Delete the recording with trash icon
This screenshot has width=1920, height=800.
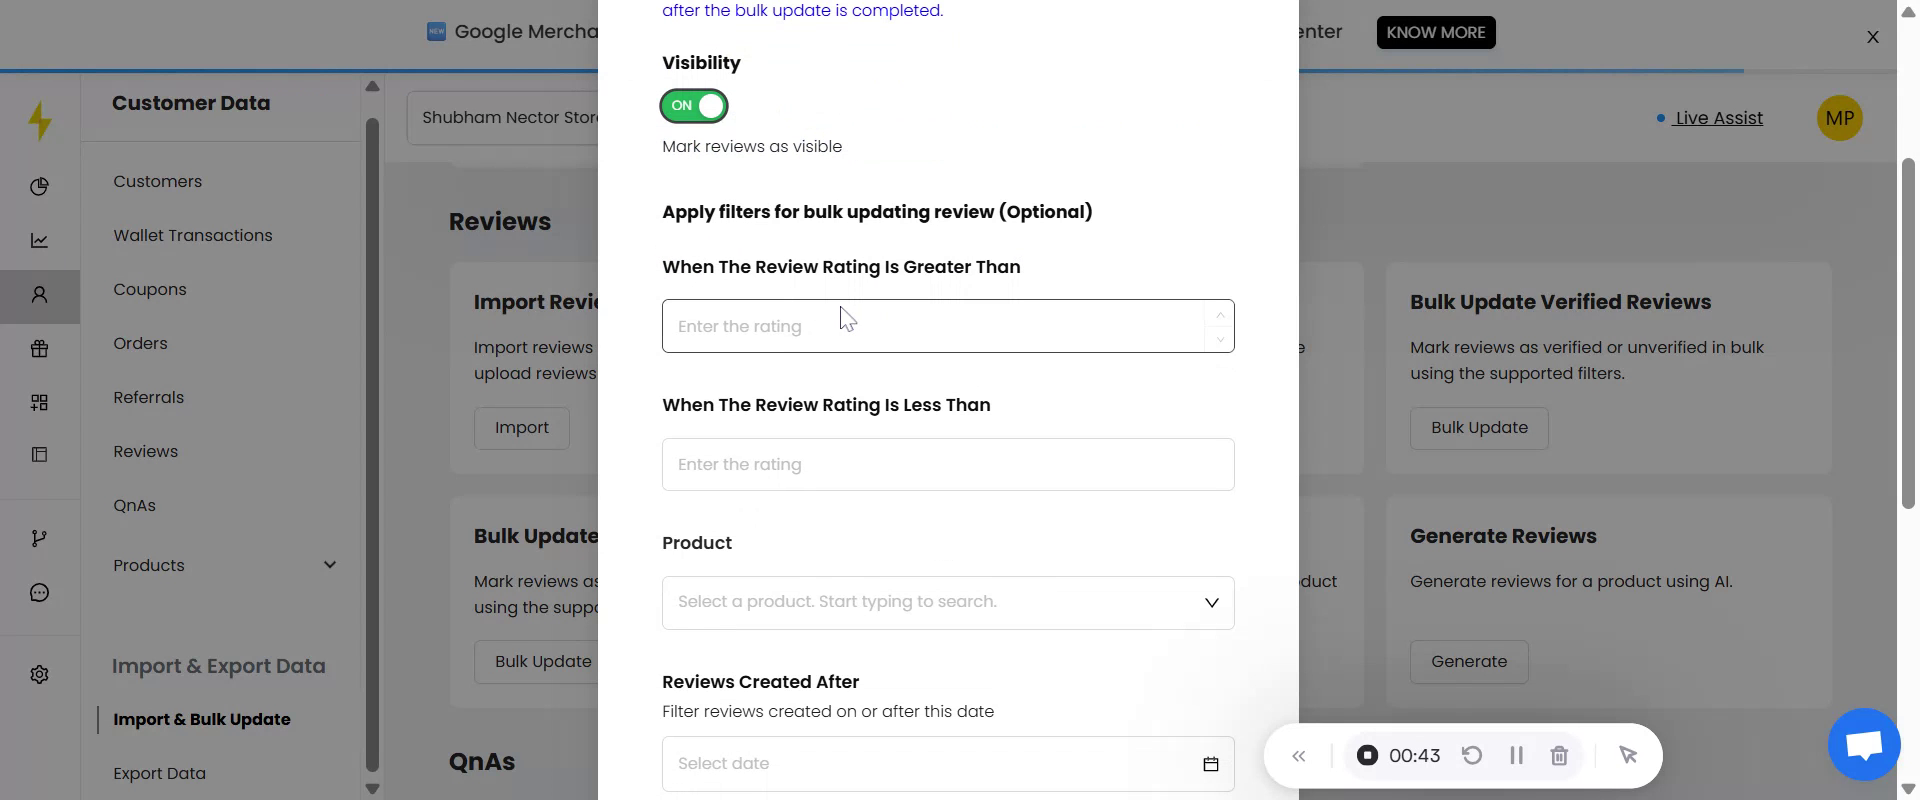tap(1559, 755)
